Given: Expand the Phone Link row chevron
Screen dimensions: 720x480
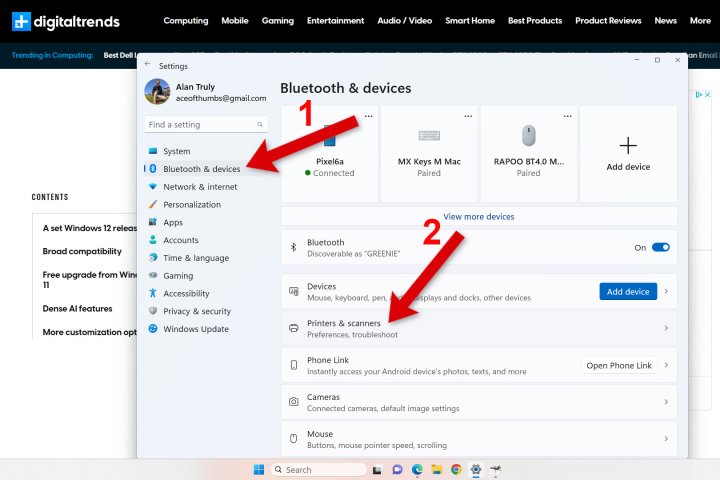Looking at the screenshot, I should tap(666, 365).
